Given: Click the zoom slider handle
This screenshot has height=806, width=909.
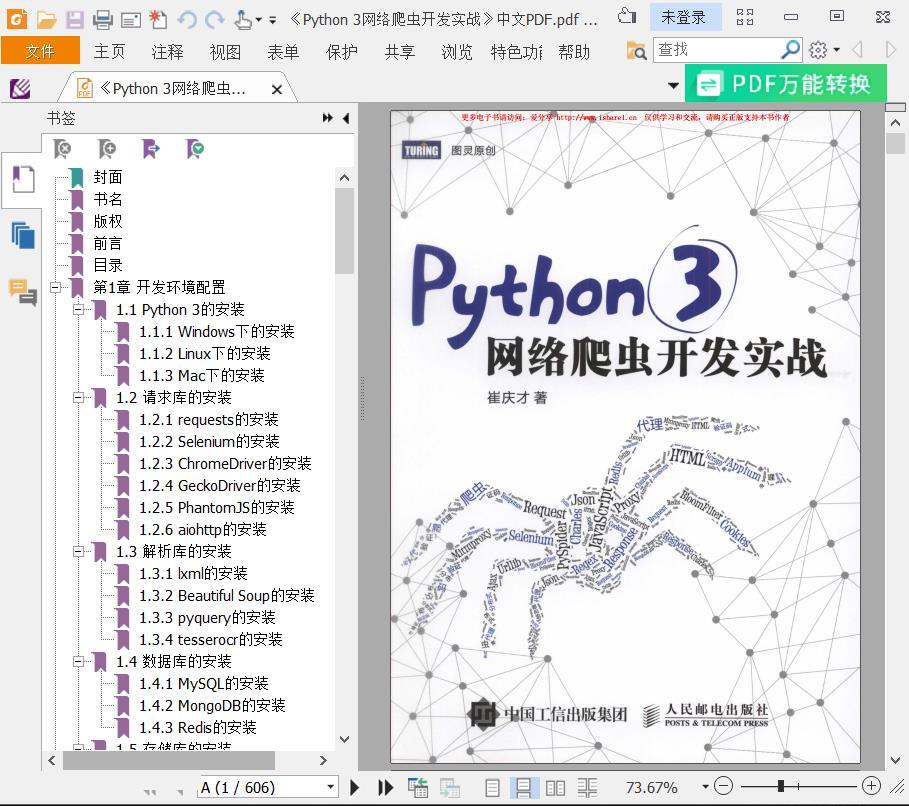Looking at the screenshot, I should pos(781,786).
